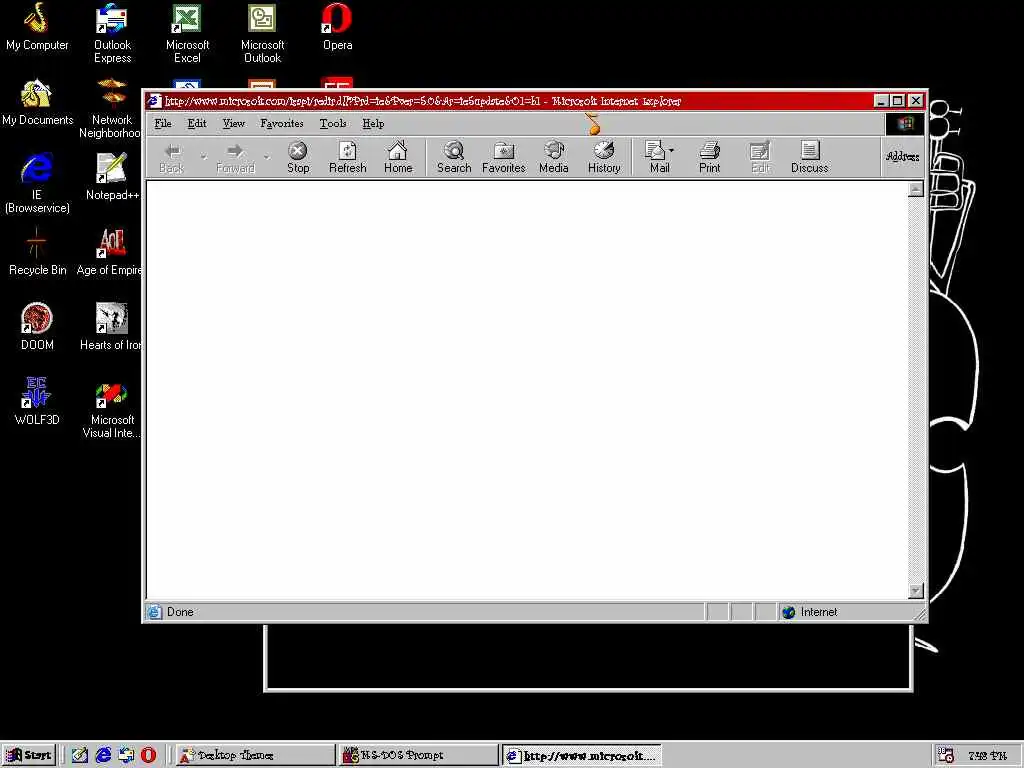Click the Back toolbar button
Viewport: 1024px width, 768px height.
tap(172, 158)
